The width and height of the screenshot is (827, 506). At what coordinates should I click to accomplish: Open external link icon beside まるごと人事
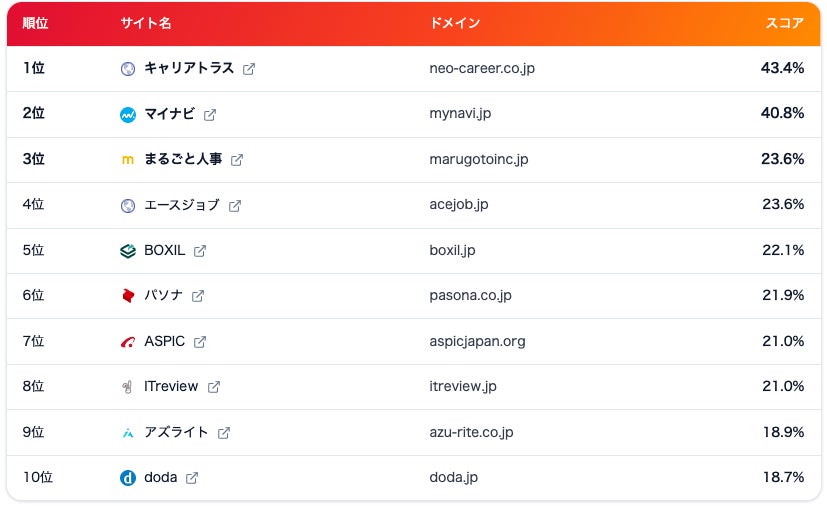(x=237, y=160)
